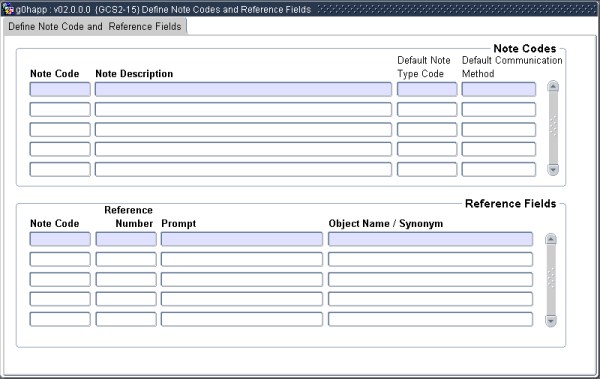Click the last row Note Description field
This screenshot has height=379, width=600.
(243, 169)
